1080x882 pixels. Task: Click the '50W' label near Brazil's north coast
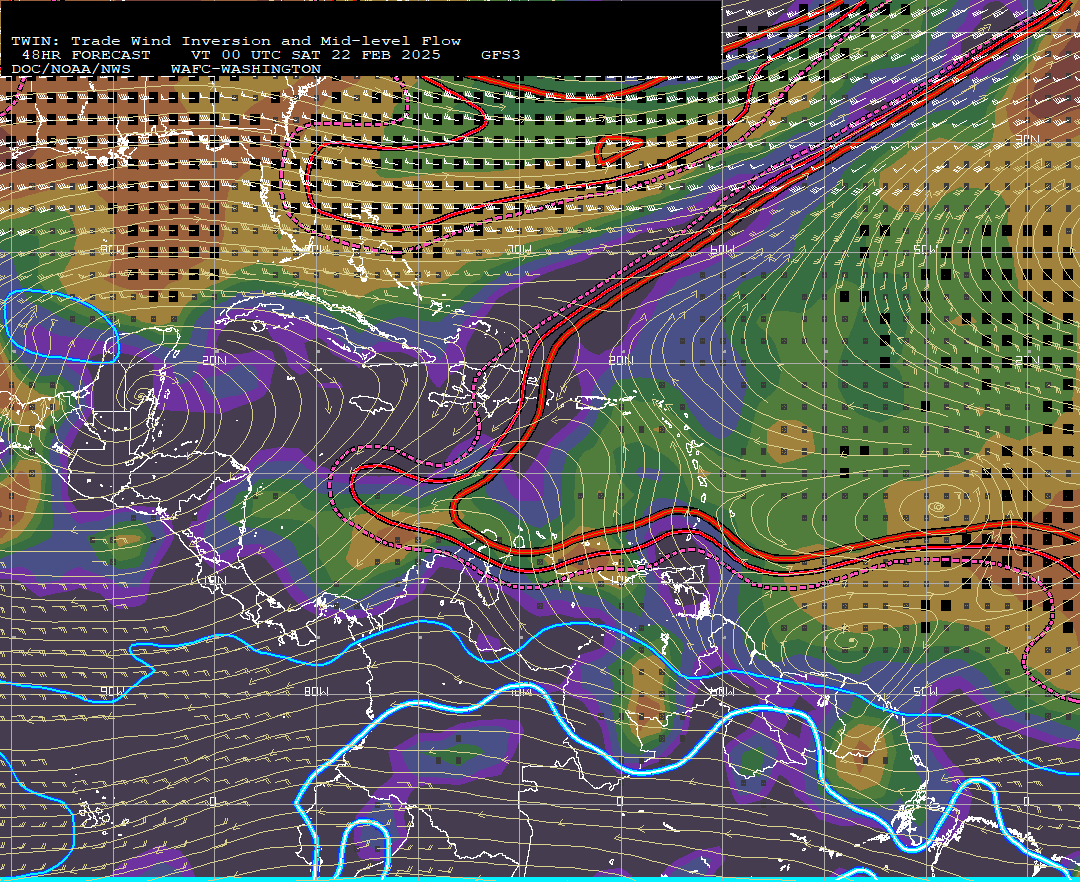(x=925, y=691)
